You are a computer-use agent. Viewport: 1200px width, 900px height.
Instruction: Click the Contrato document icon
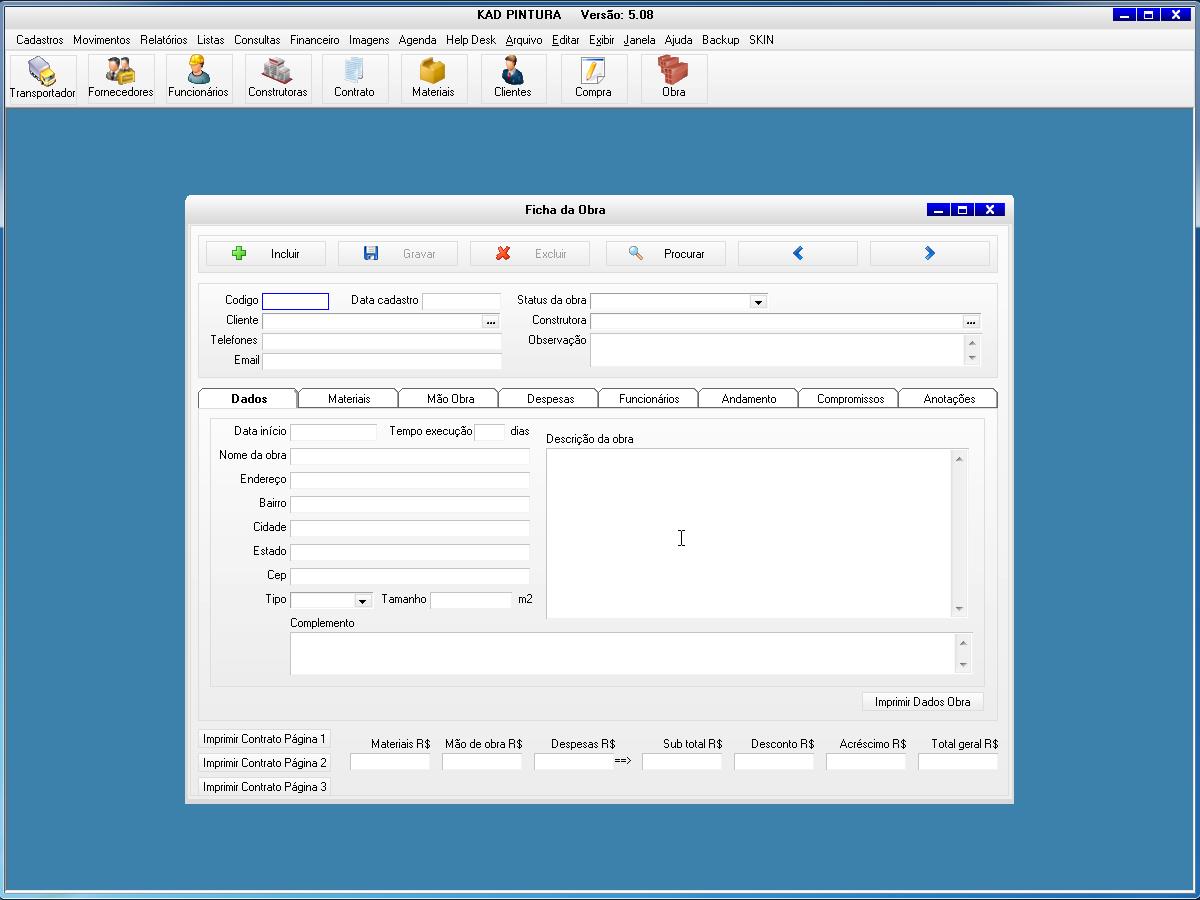pyautogui.click(x=354, y=78)
